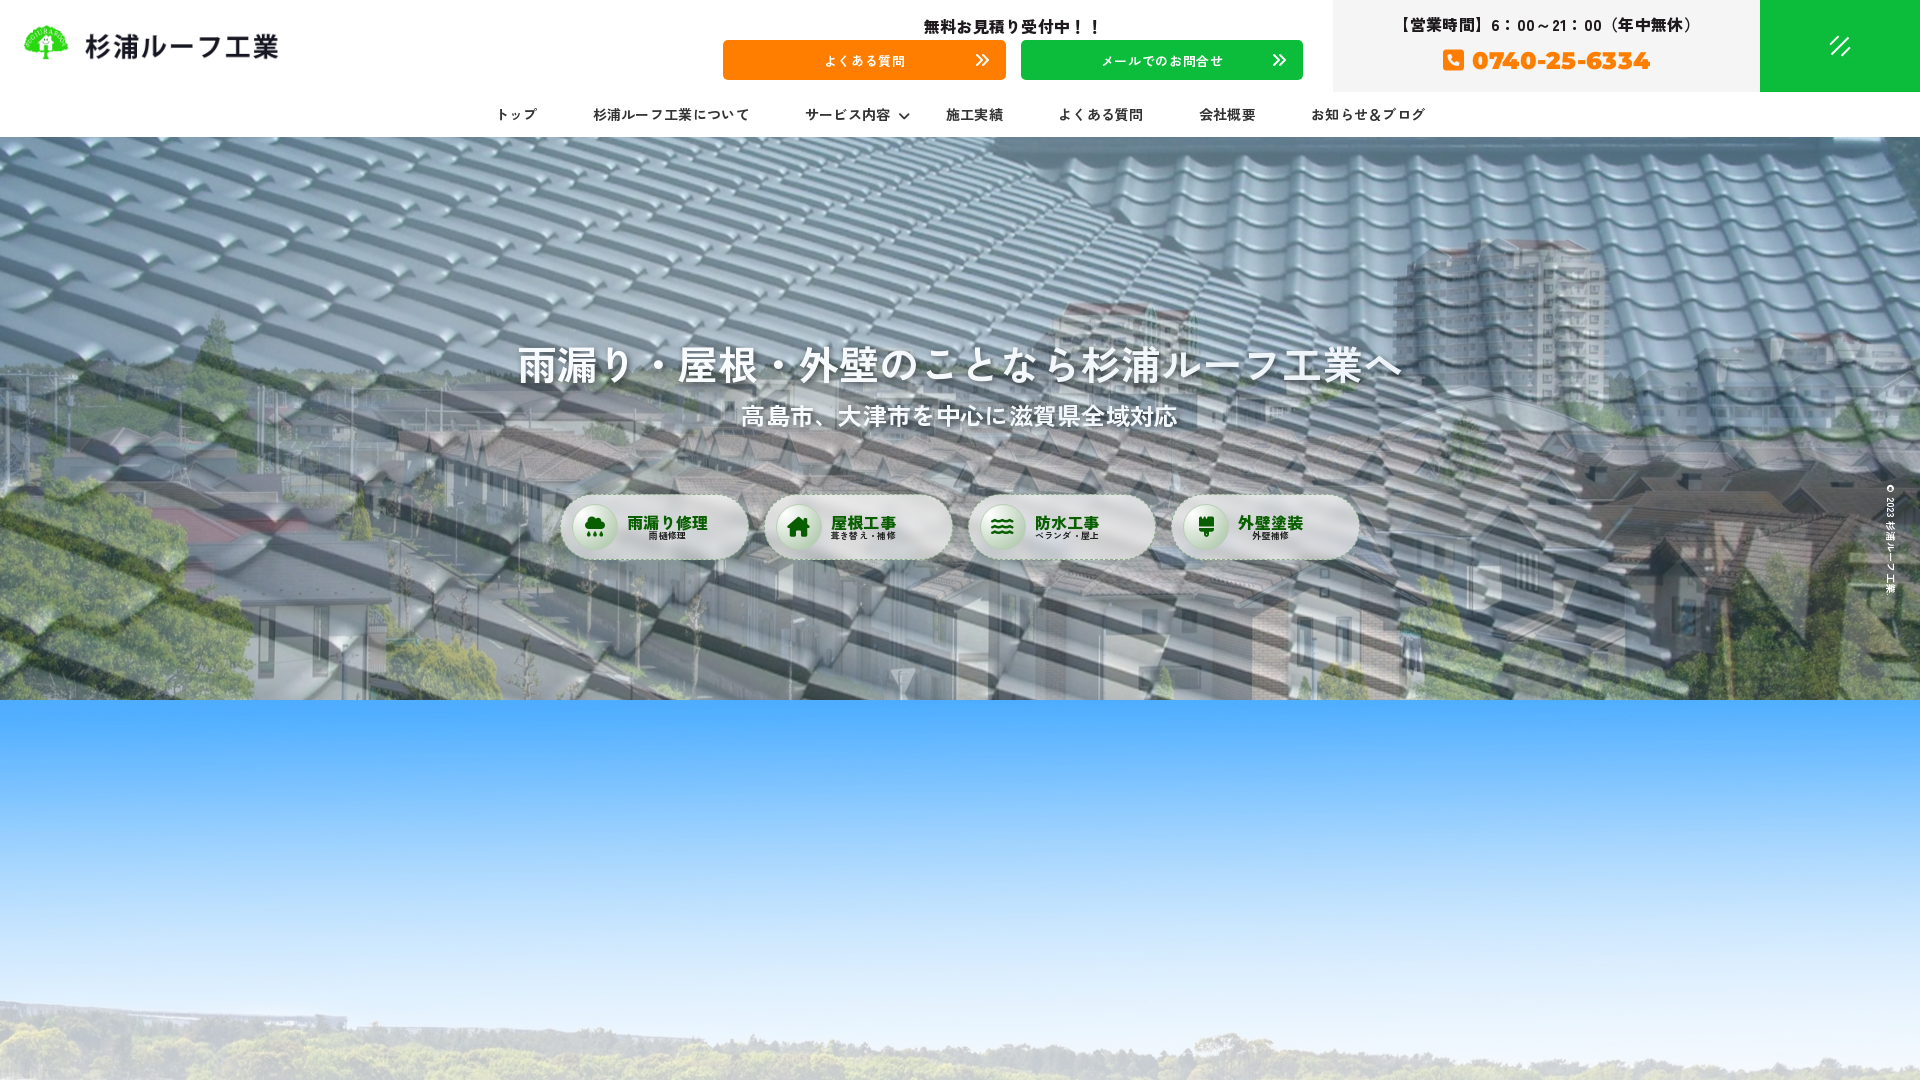
Task: Click the 外壁塗装 service button
Action: pyautogui.click(x=1264, y=526)
